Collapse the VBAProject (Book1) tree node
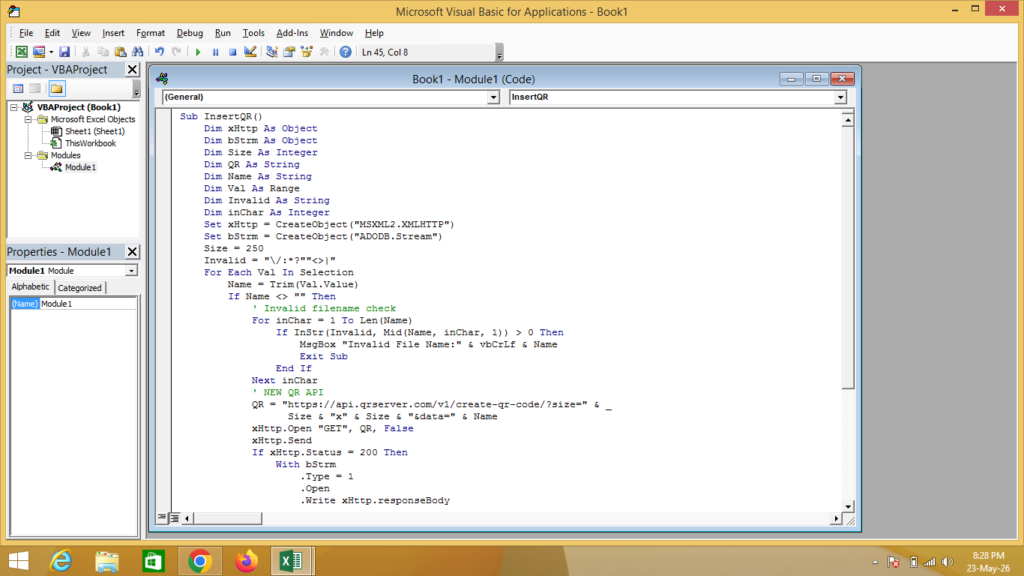This screenshot has height=576, width=1024. click(x=14, y=107)
